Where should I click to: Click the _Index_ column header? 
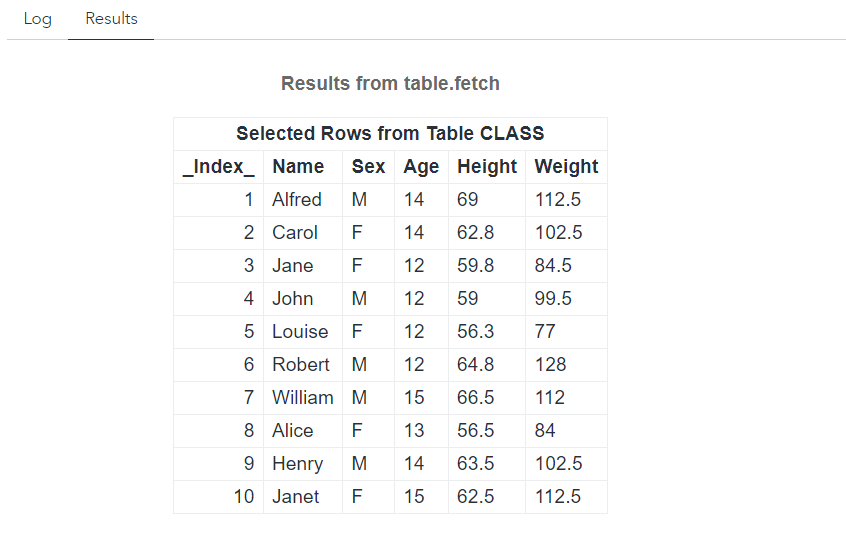[218, 167]
